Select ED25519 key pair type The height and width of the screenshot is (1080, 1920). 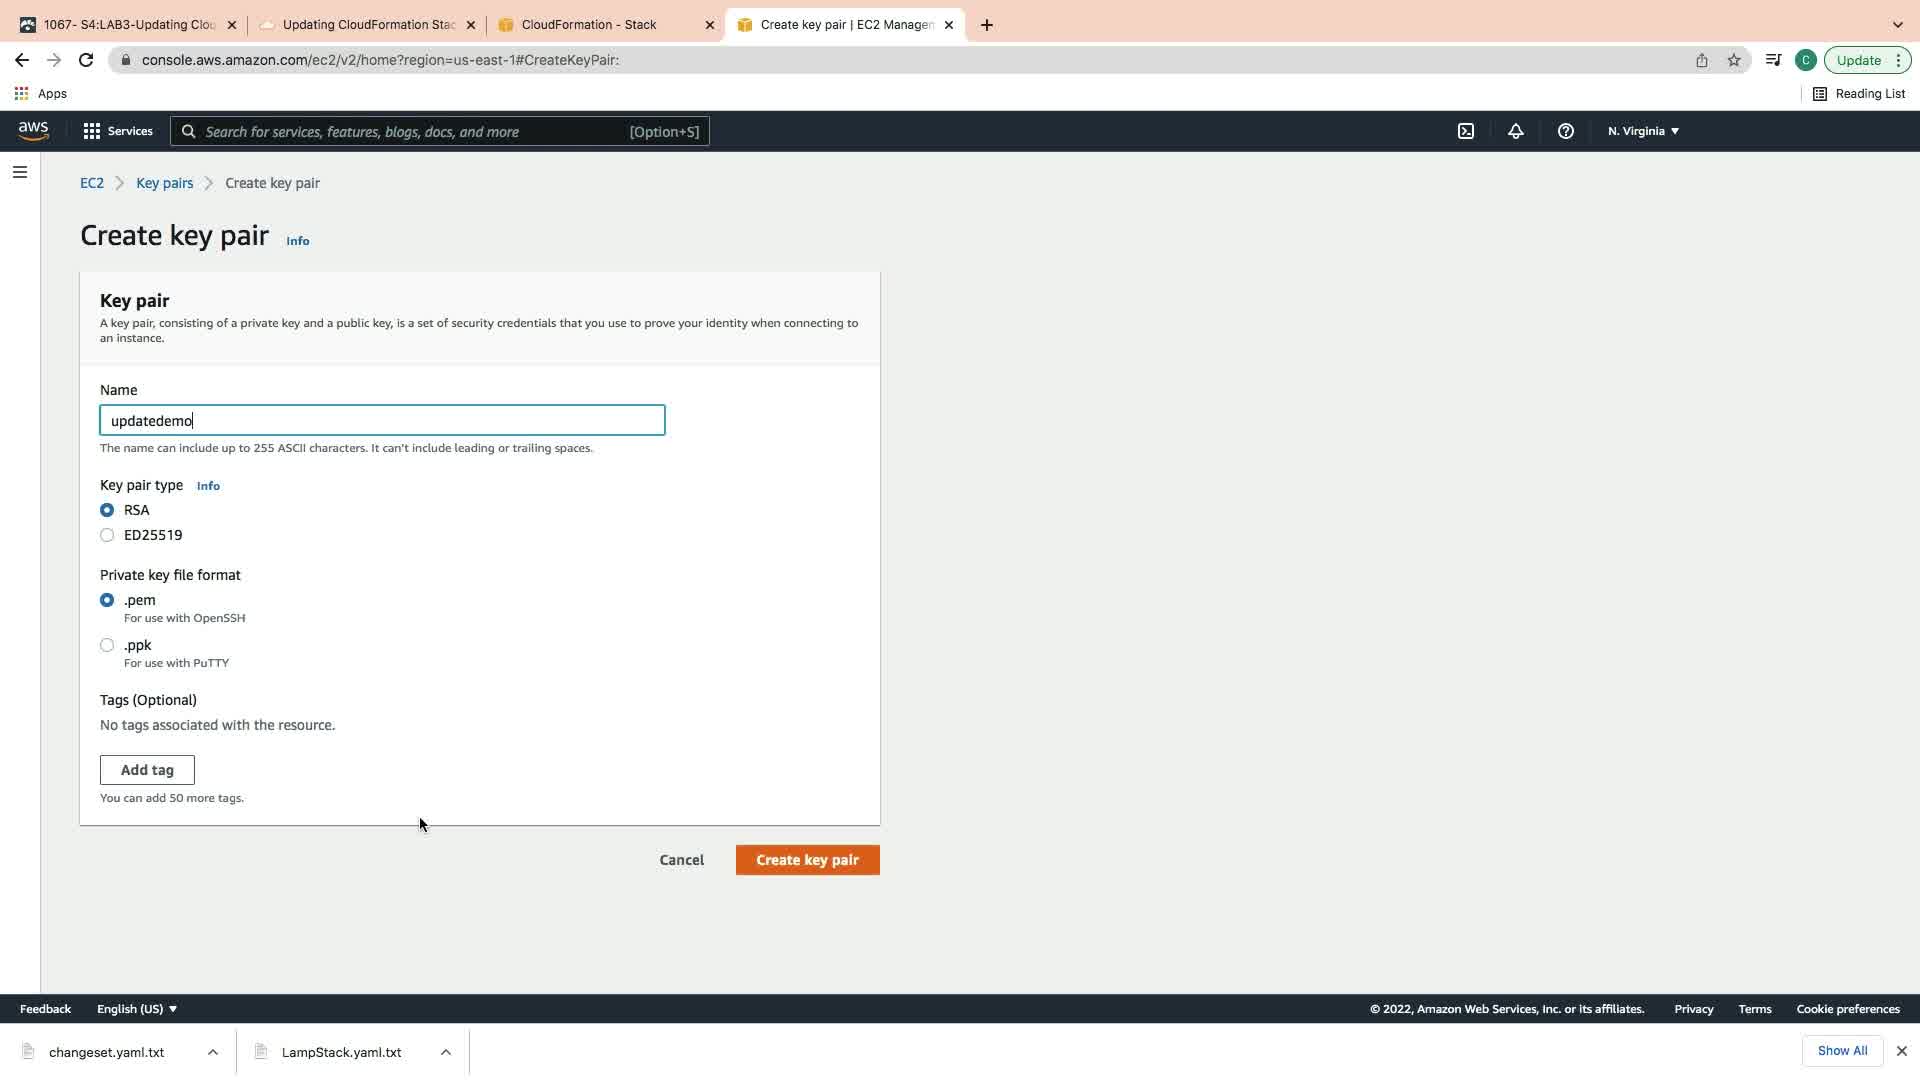107,535
